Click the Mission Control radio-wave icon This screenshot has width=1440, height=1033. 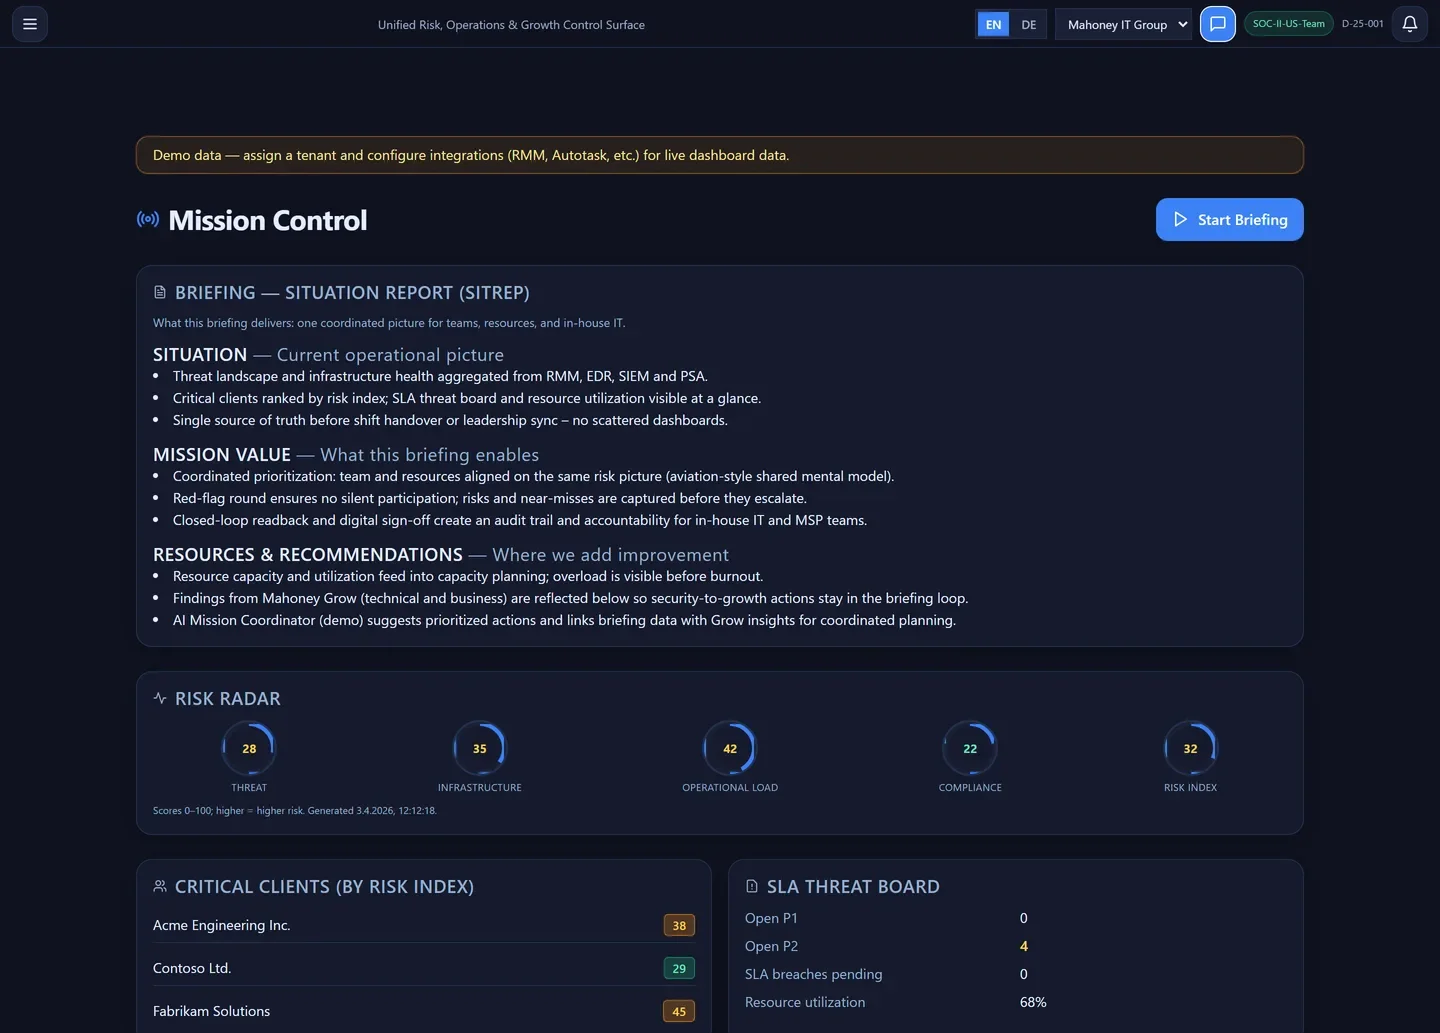point(147,219)
